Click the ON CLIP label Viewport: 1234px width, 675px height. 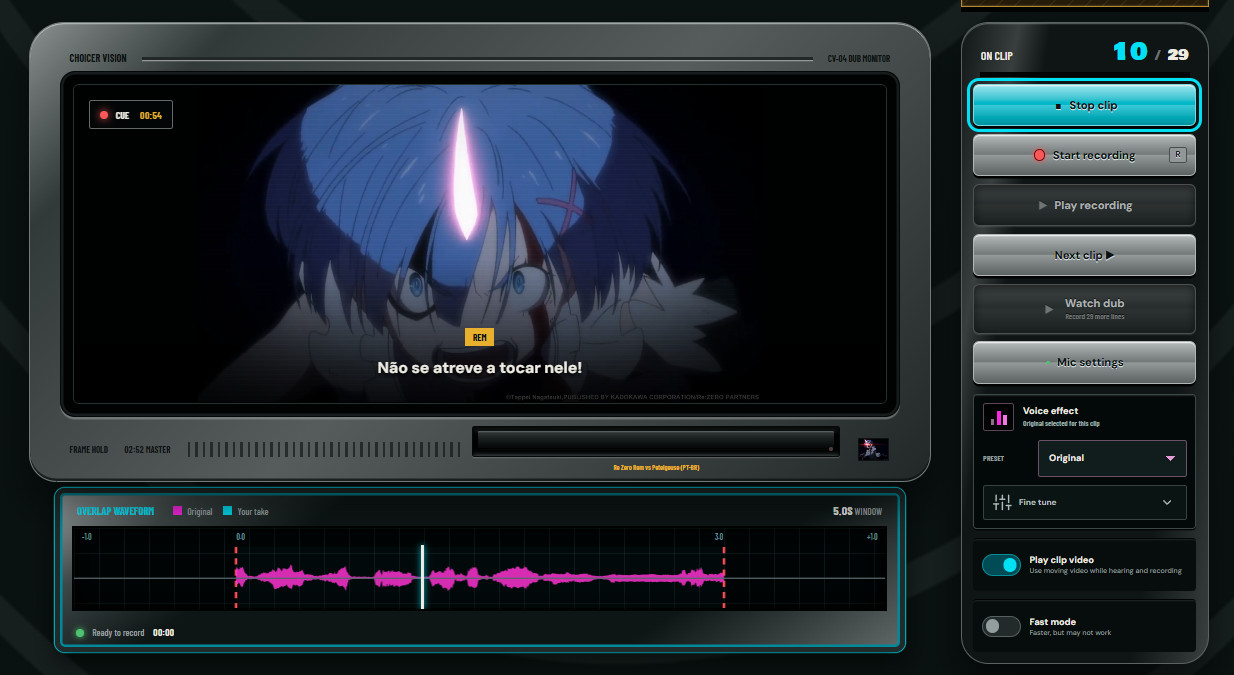coord(996,56)
